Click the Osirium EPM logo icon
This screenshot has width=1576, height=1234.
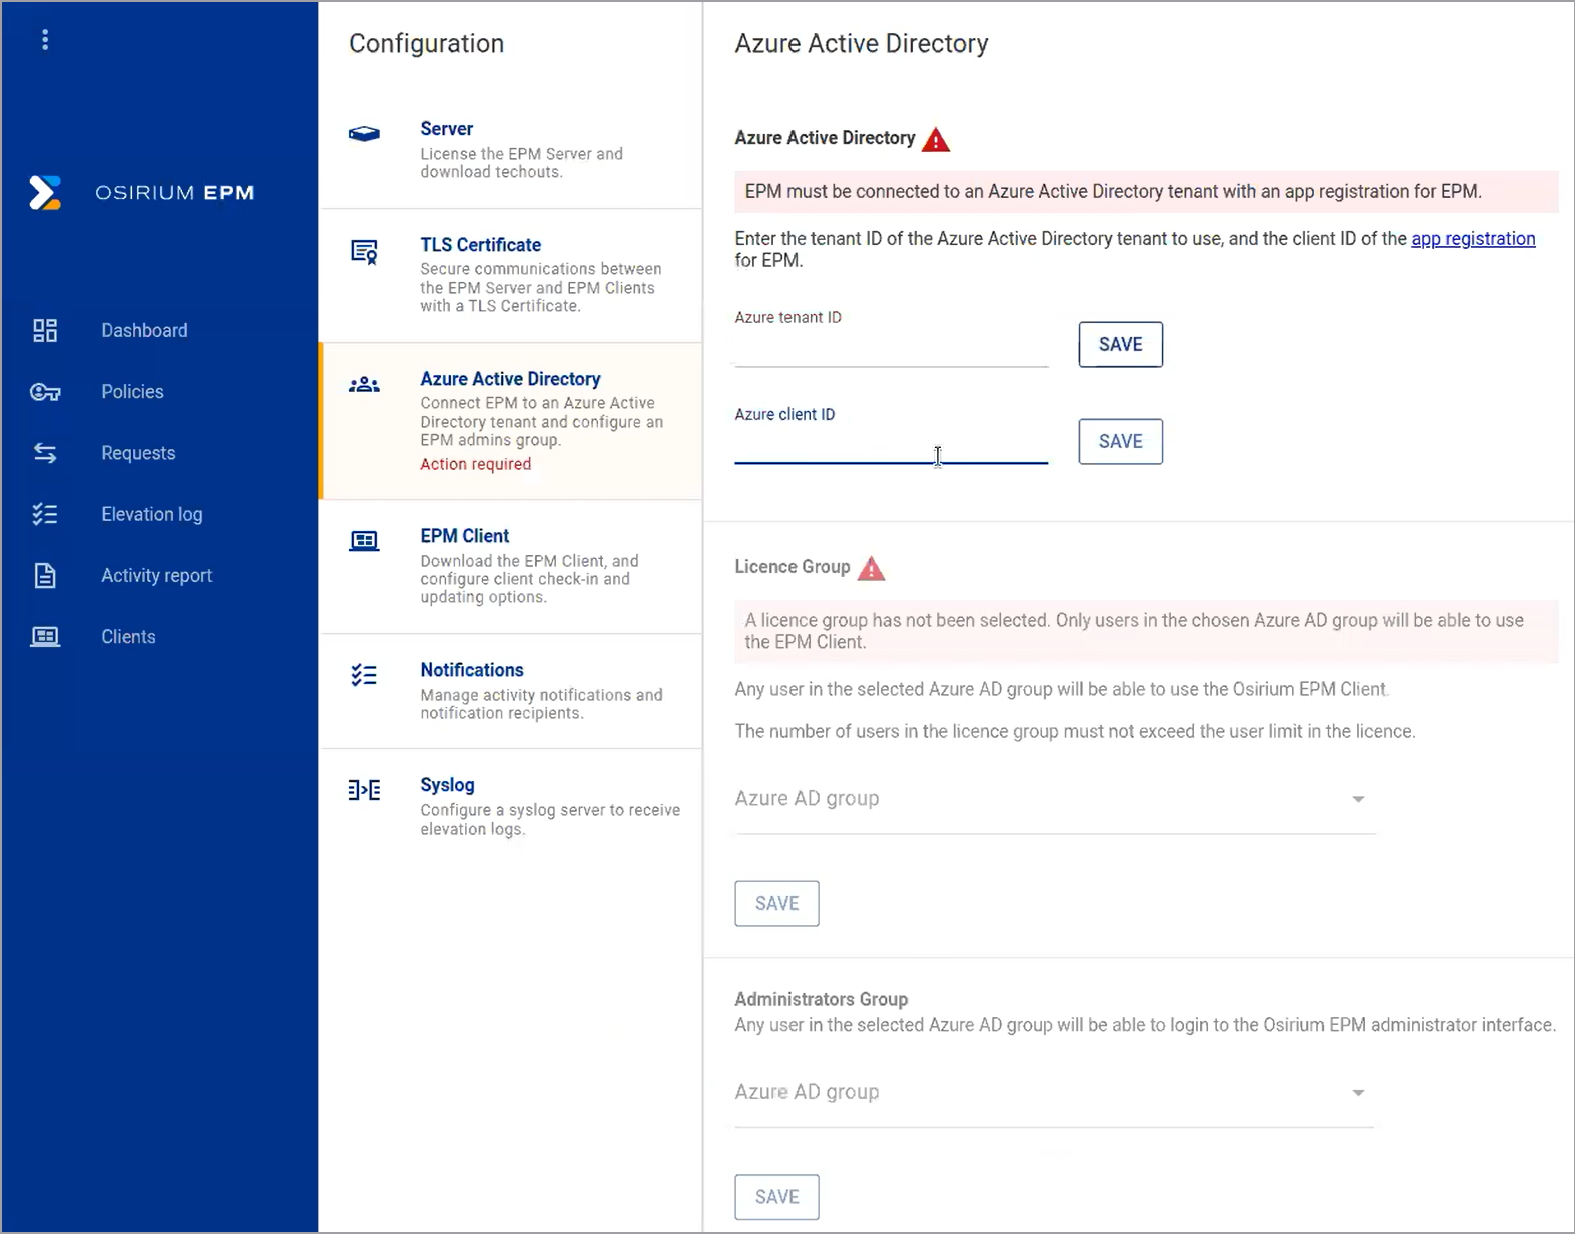[45, 192]
